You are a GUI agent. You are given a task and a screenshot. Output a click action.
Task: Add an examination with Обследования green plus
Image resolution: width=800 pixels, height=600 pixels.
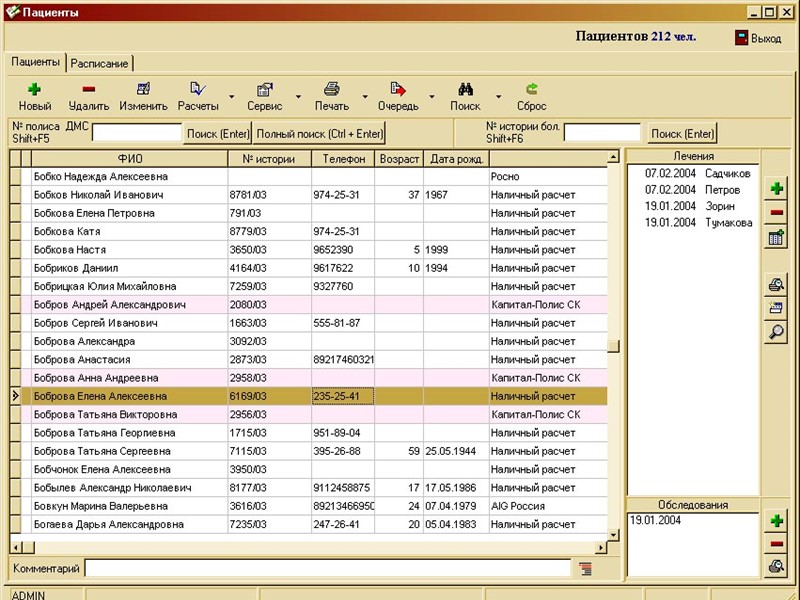[x=777, y=521]
